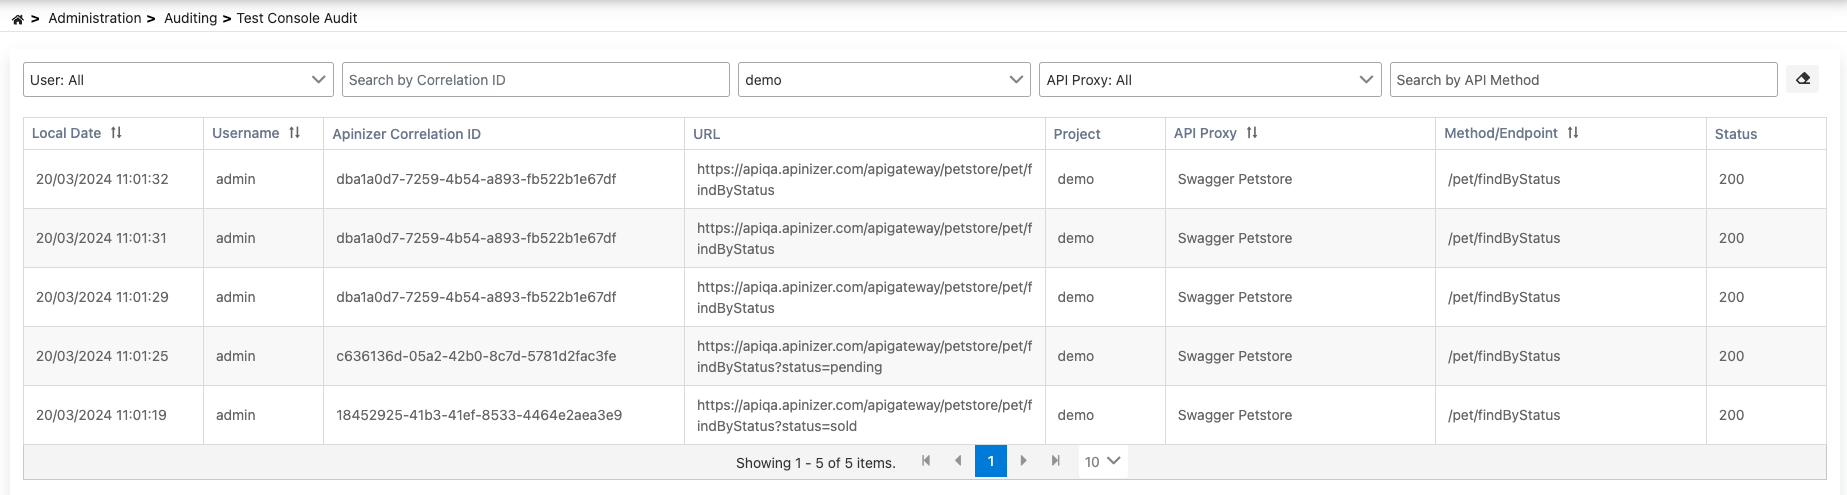
Task: Expand the API Proxy: All dropdown
Action: (1210, 80)
